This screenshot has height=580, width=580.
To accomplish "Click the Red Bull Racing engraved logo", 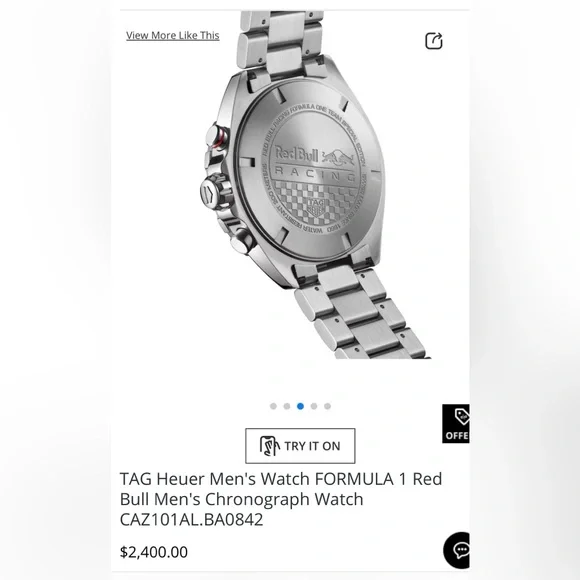I will click(314, 163).
